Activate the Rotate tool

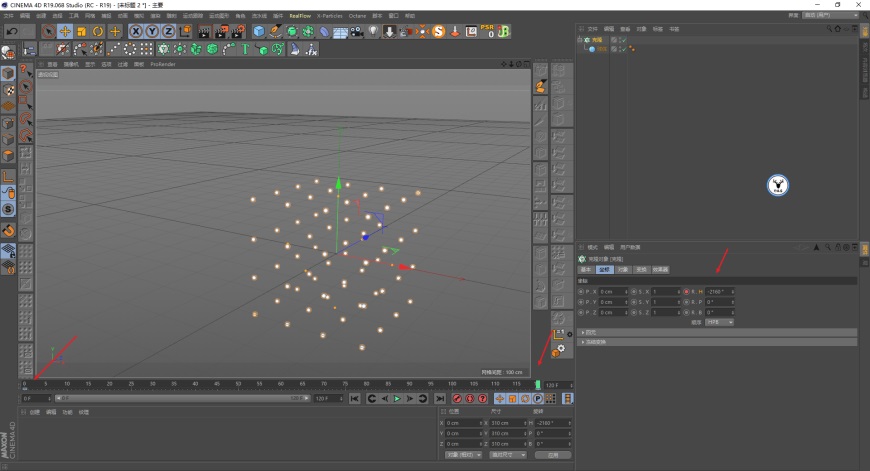click(98, 32)
